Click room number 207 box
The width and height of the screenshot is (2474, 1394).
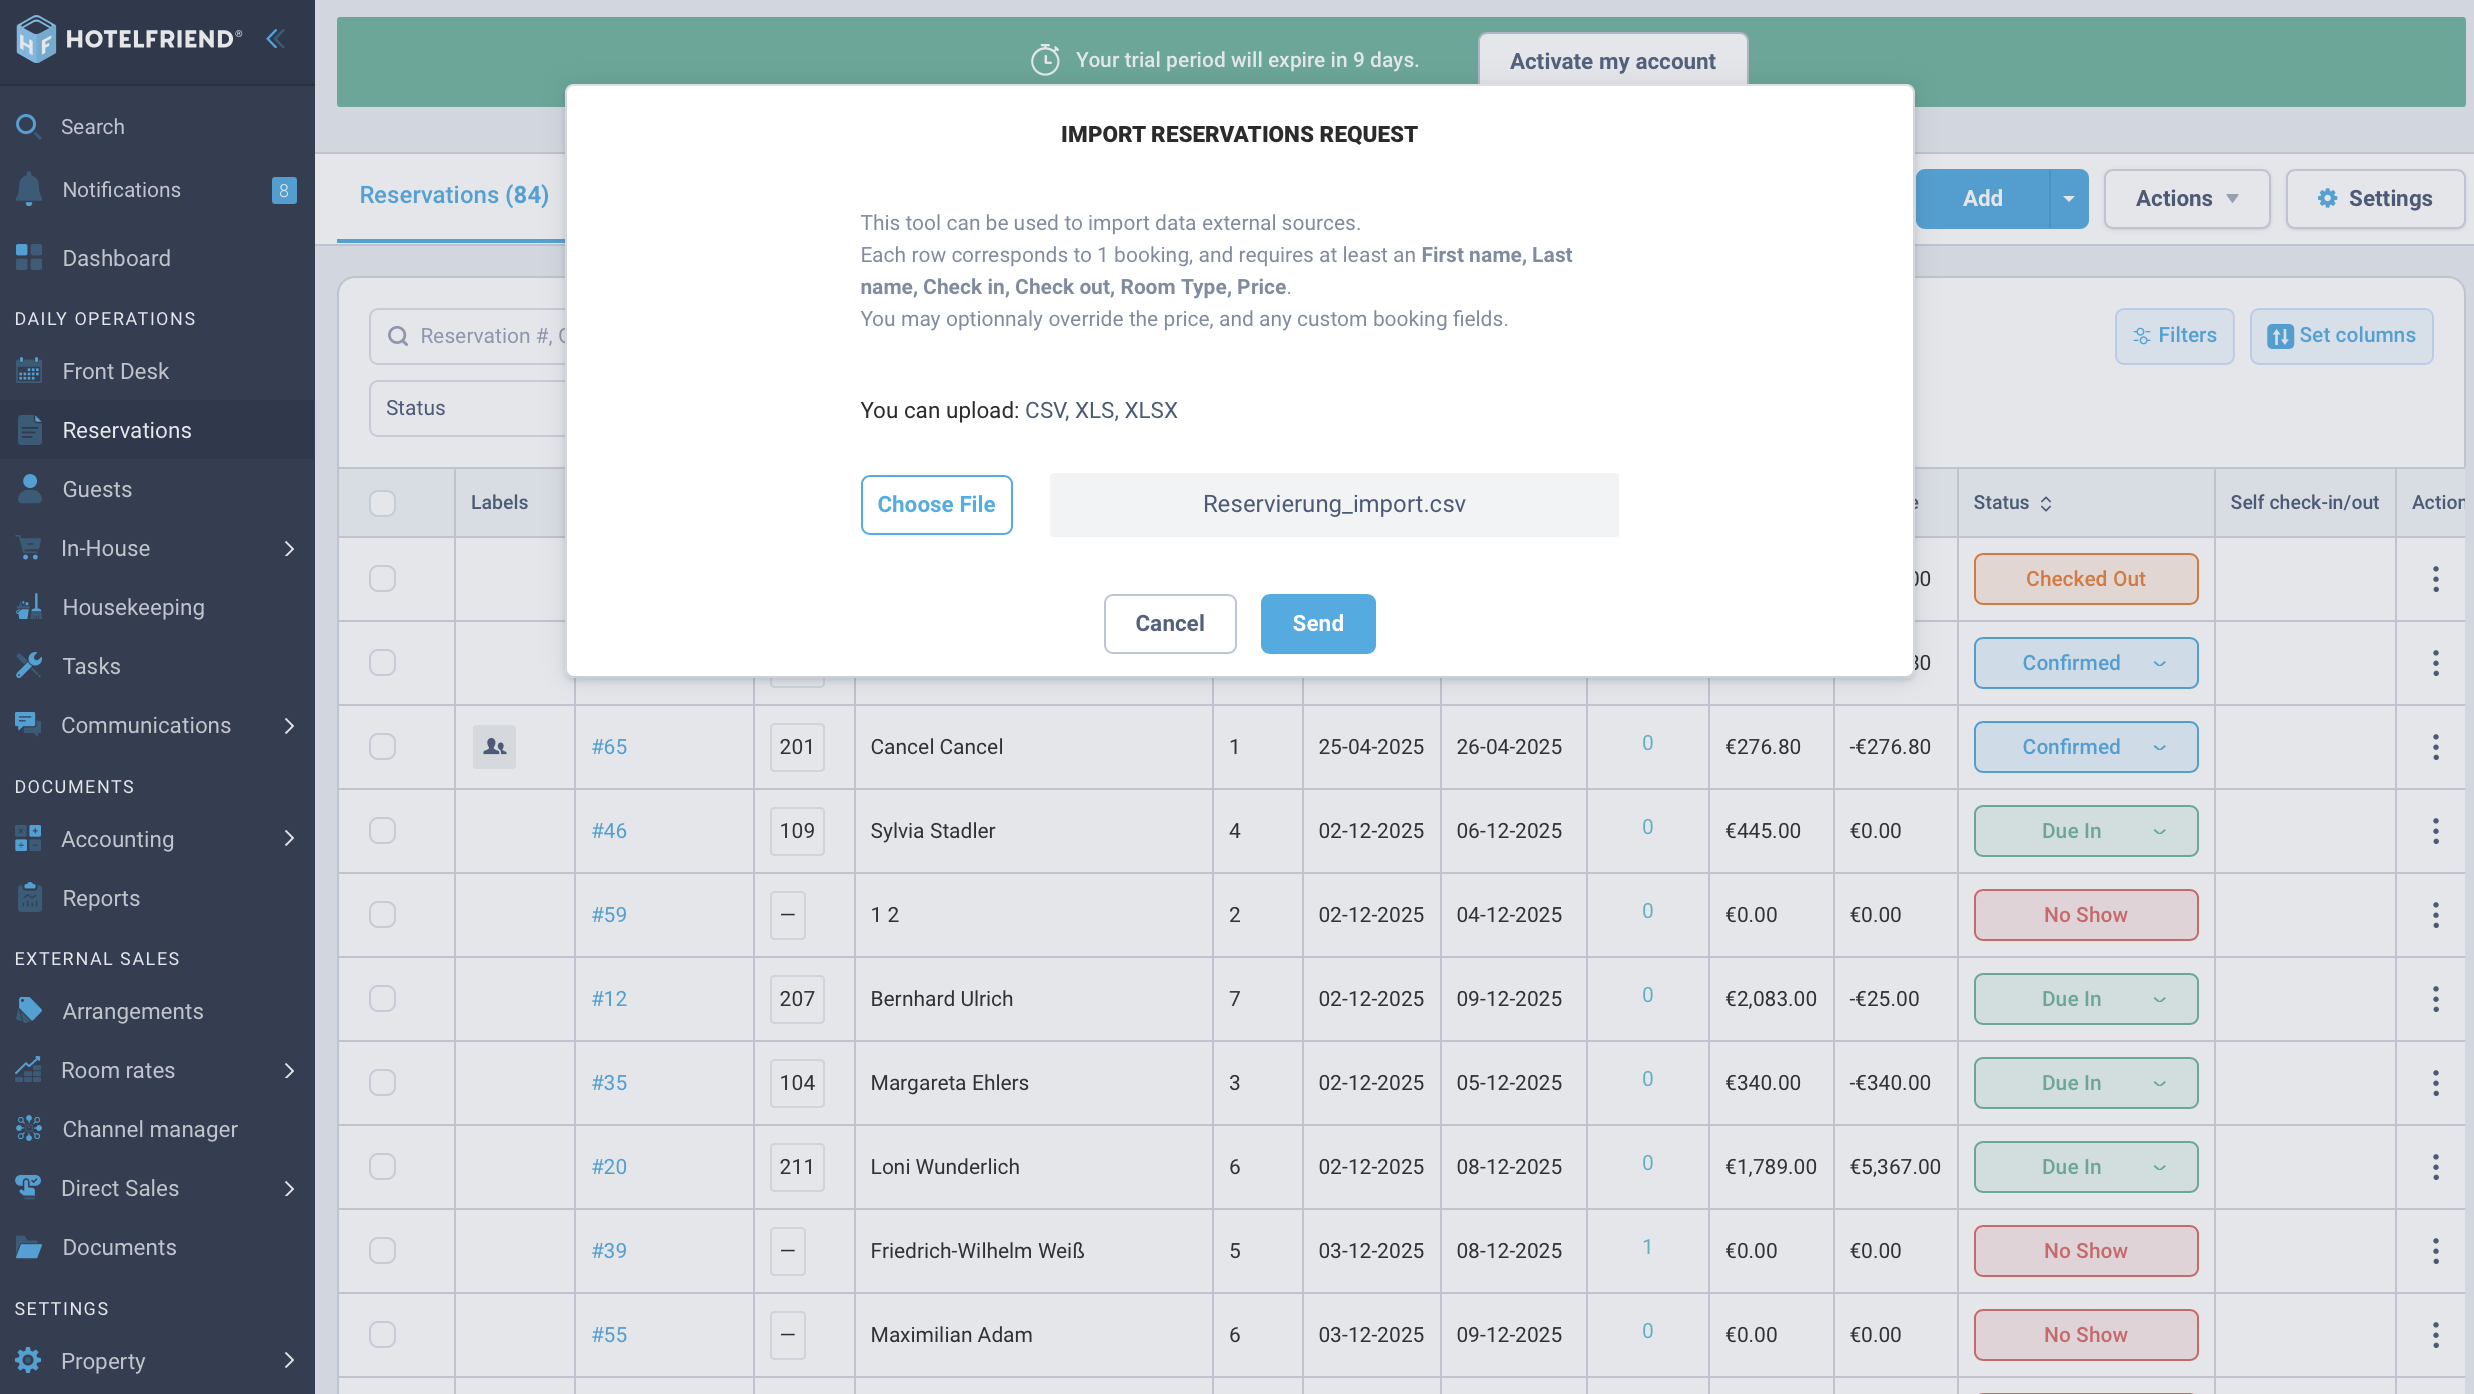coord(797,998)
